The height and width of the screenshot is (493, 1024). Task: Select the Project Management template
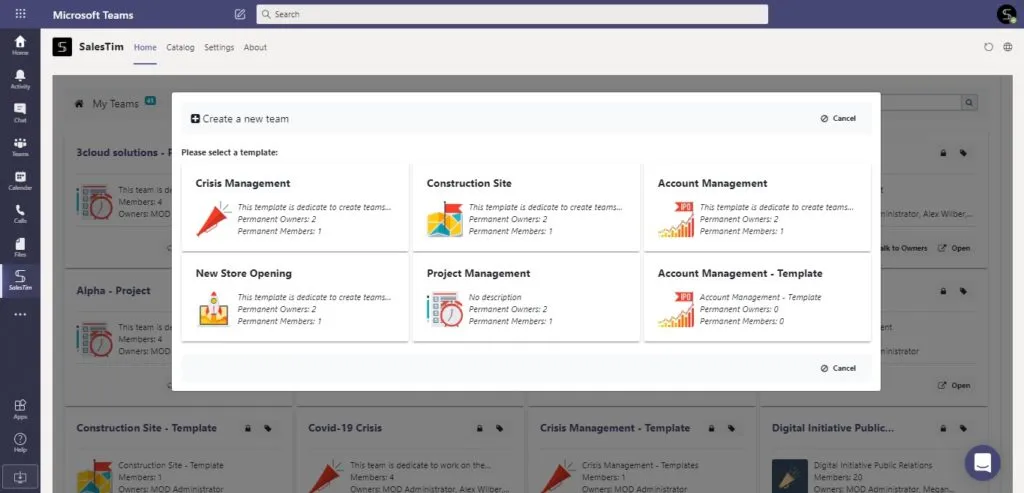526,297
